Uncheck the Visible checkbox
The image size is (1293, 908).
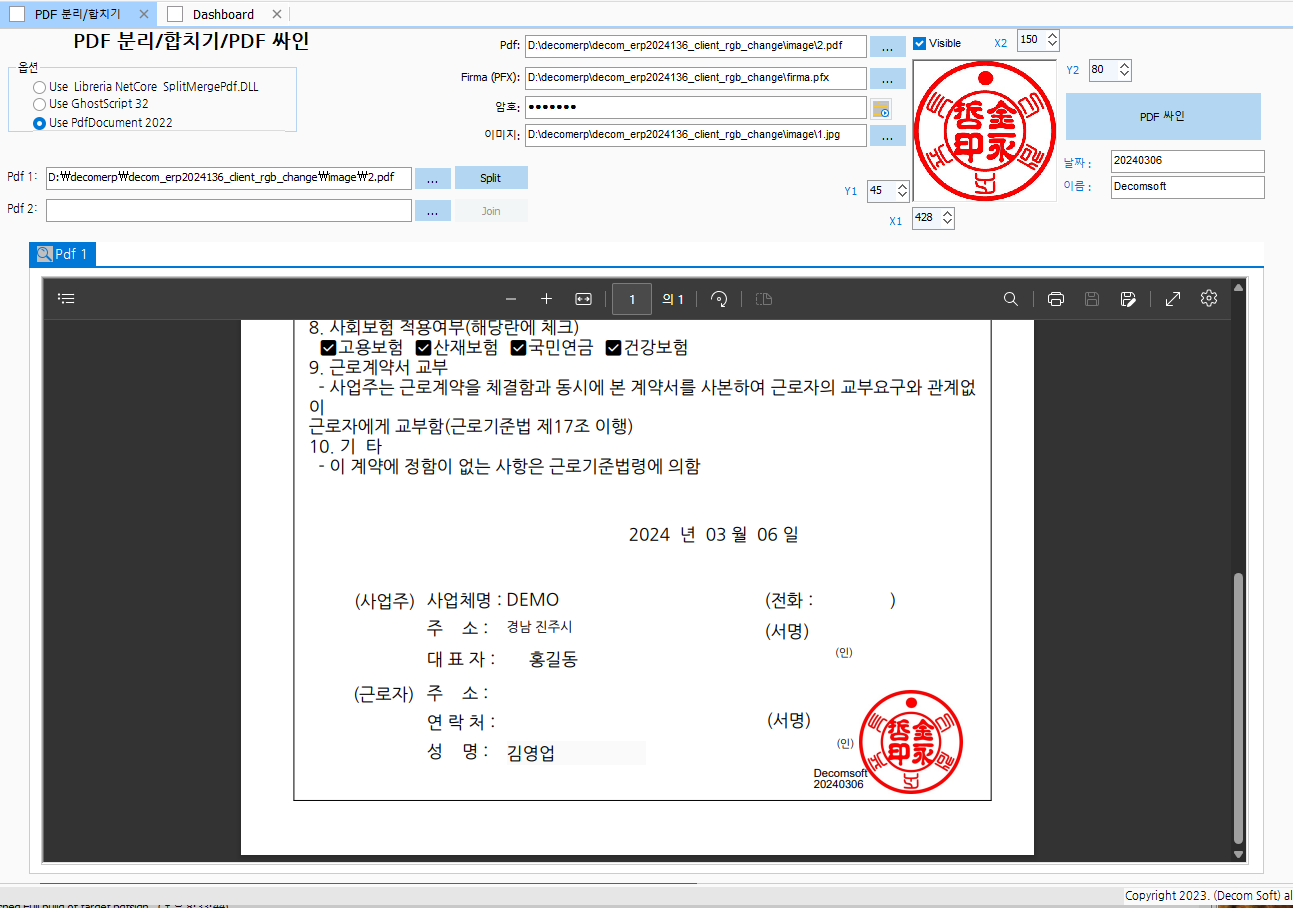coord(919,43)
